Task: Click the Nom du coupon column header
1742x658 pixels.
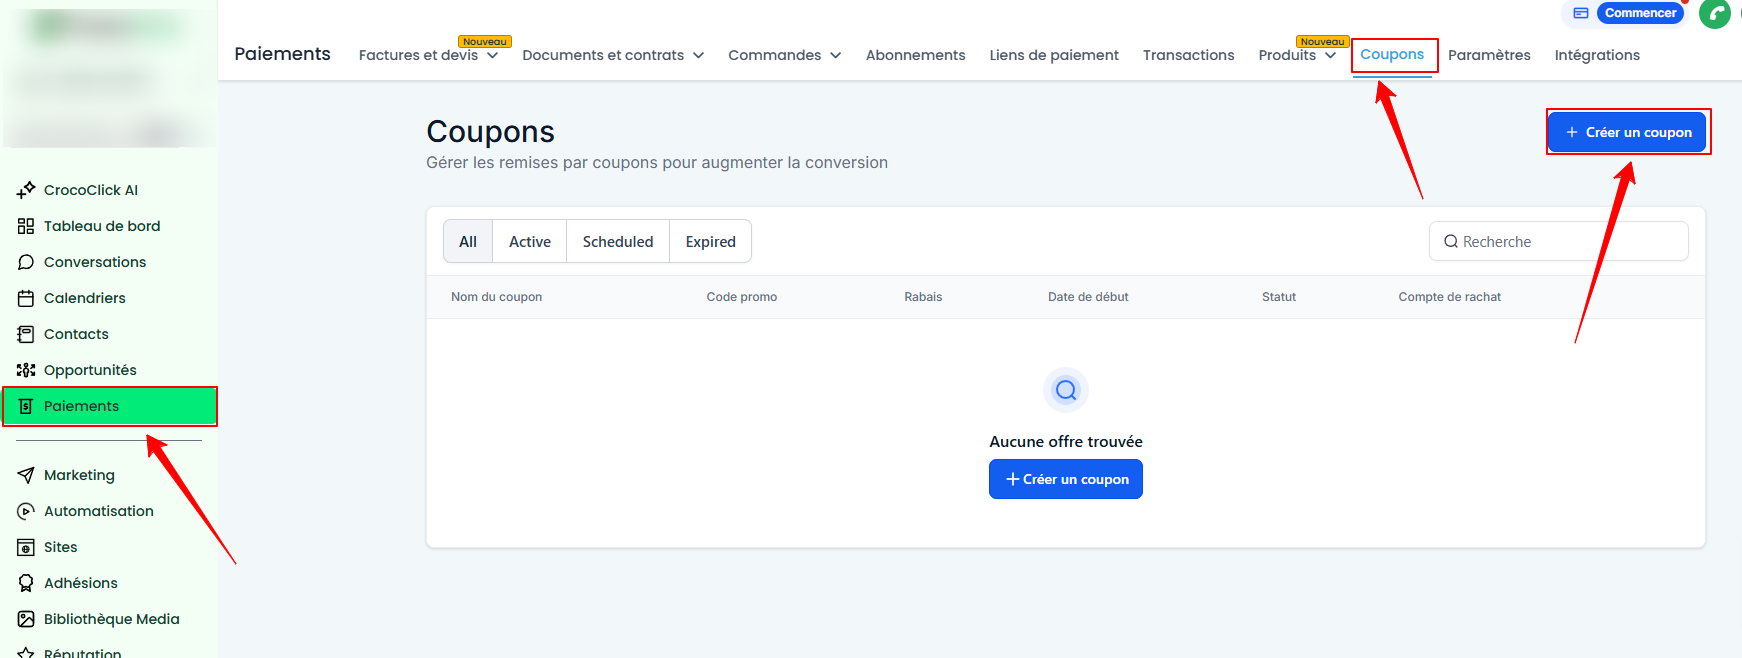Action: [496, 297]
